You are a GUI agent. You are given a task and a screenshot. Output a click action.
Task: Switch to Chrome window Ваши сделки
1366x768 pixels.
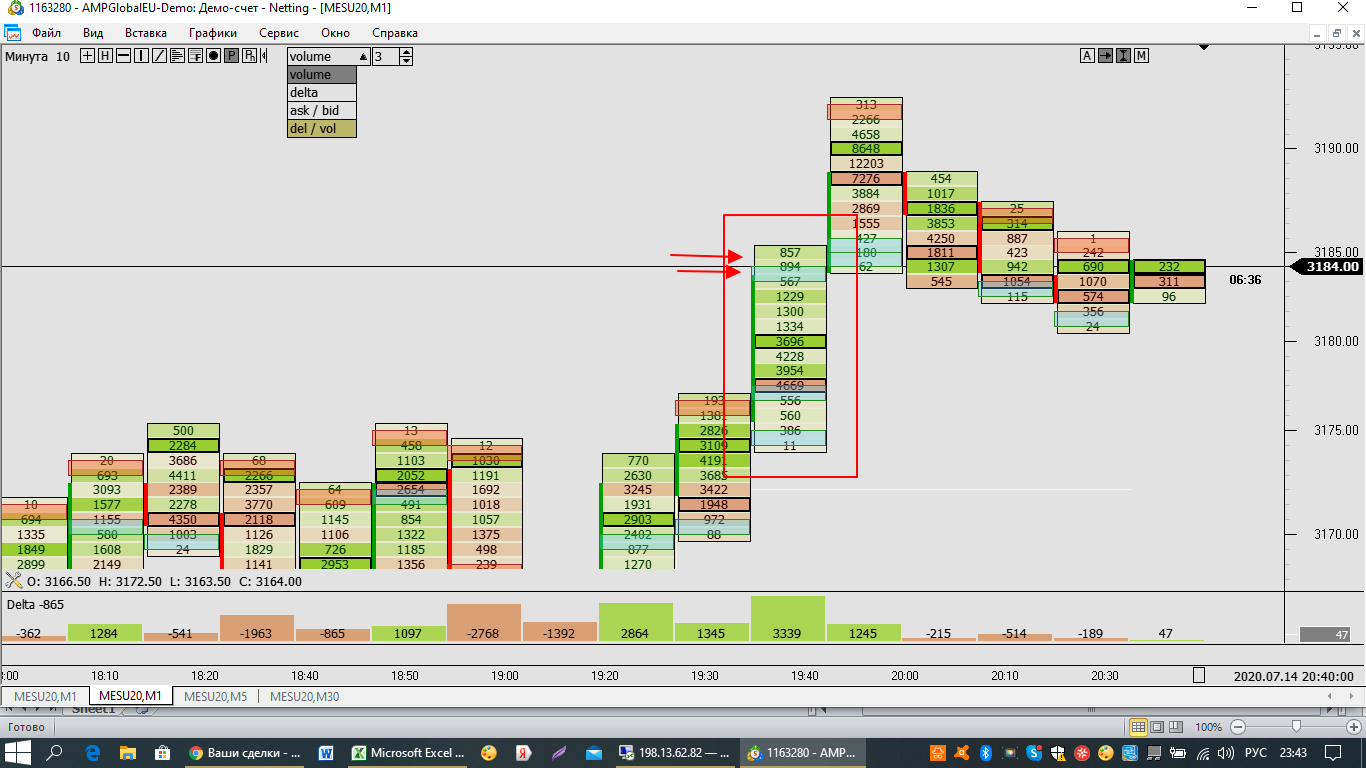245,753
